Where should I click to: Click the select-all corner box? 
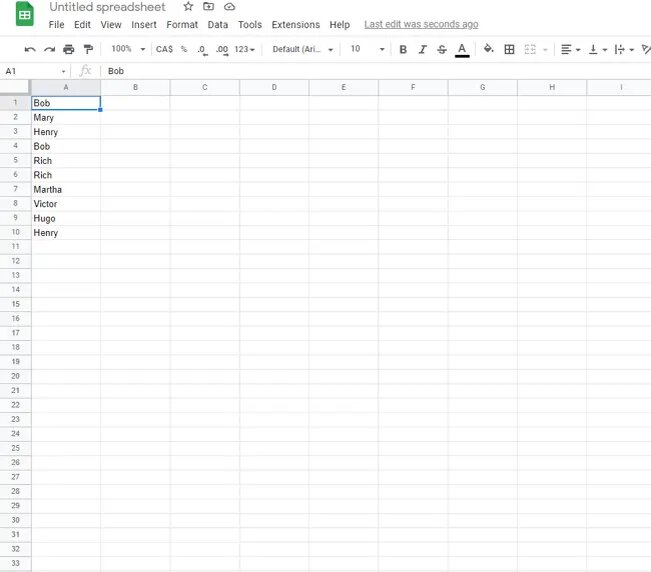tap(15, 87)
